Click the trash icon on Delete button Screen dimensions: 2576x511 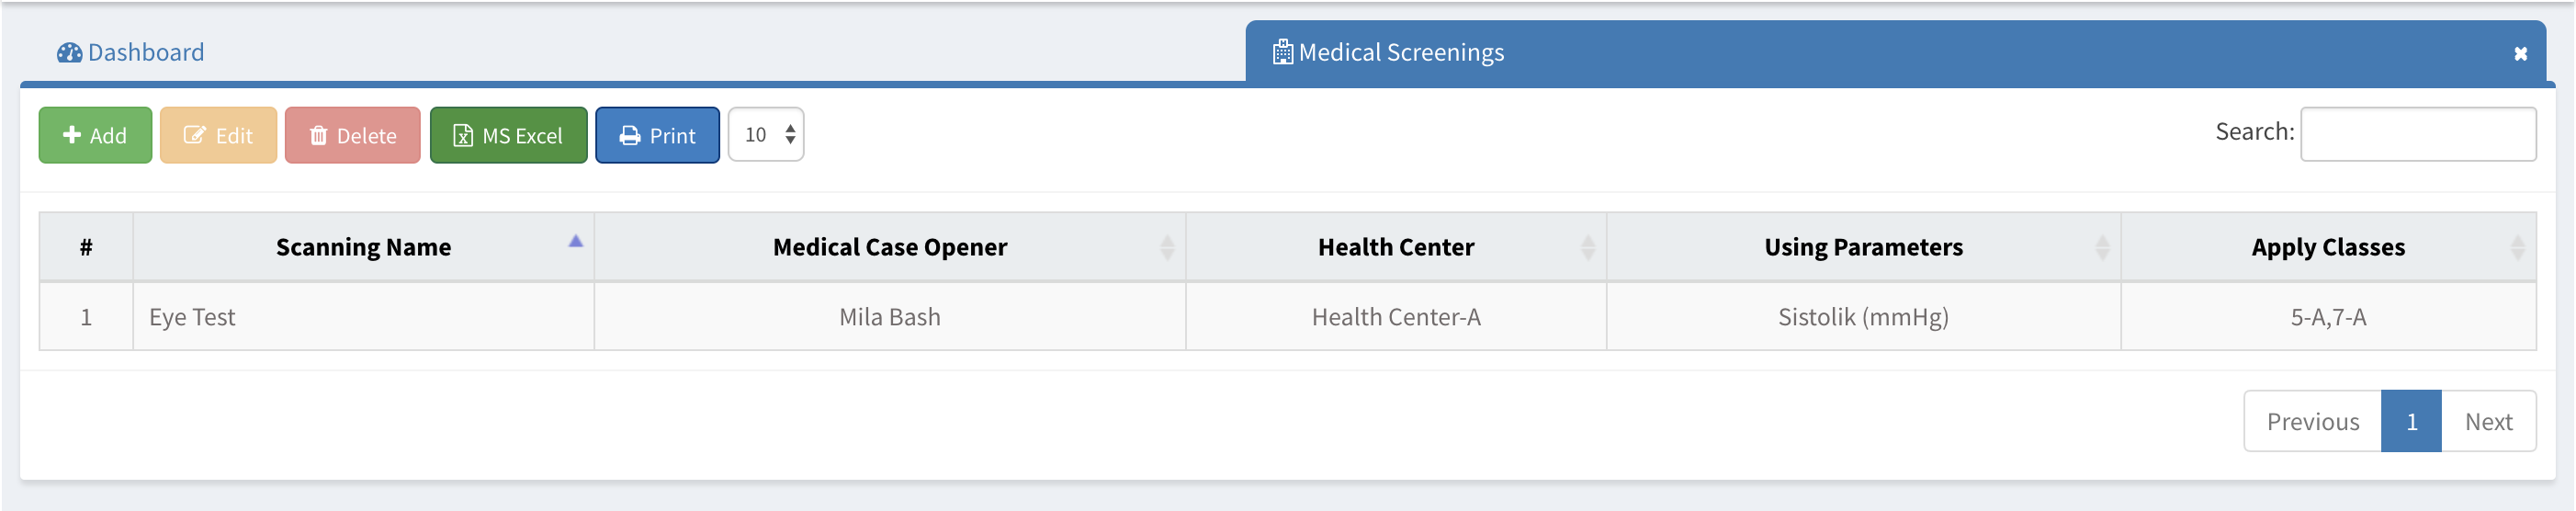coord(318,135)
